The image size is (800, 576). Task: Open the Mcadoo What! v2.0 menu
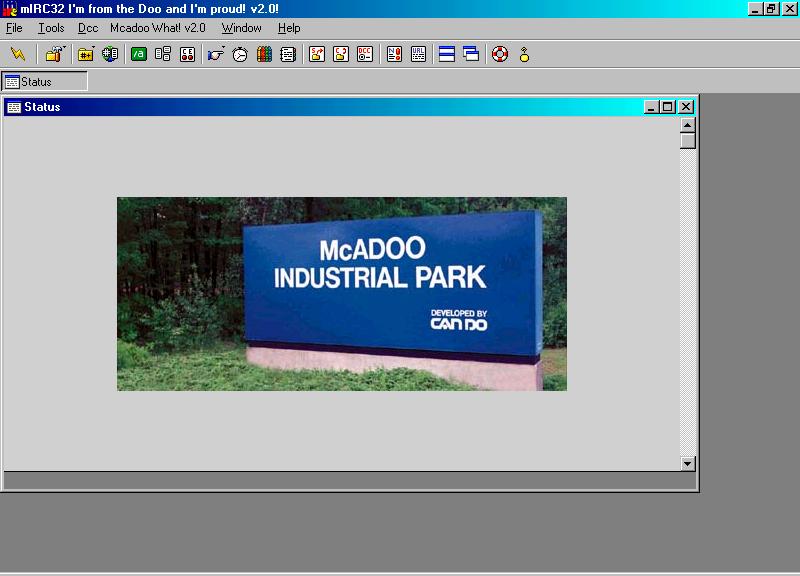click(157, 28)
